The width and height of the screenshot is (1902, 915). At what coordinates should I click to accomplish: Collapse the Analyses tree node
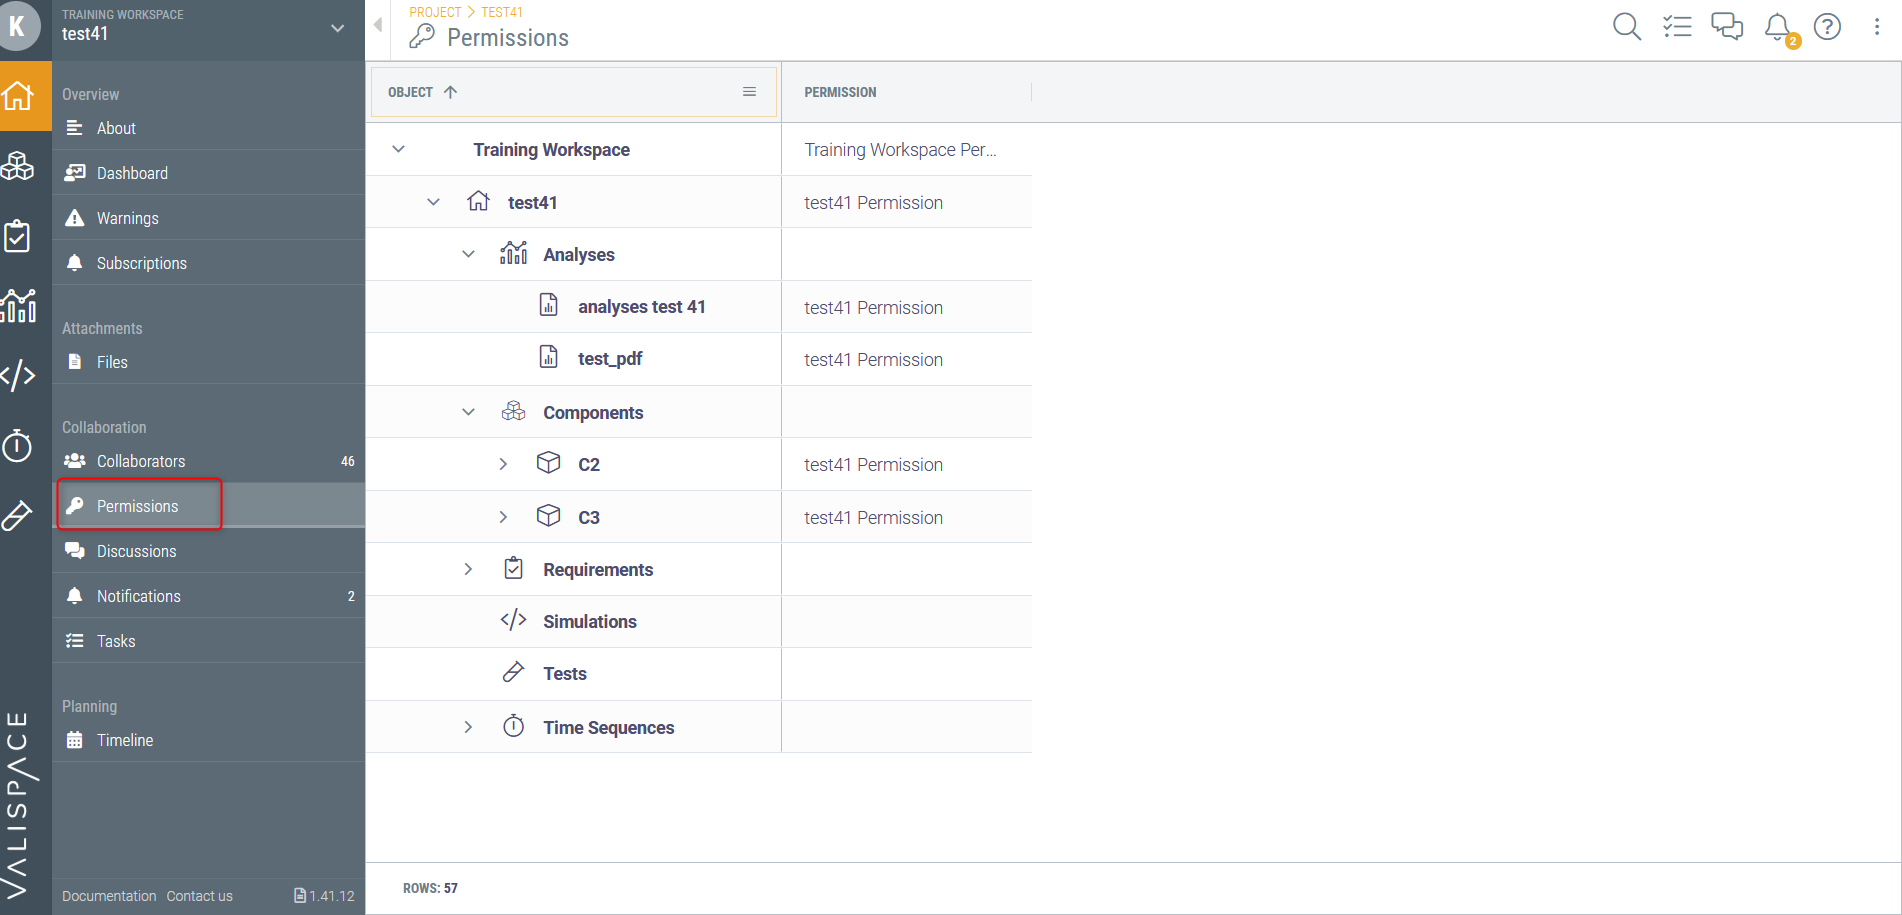(468, 254)
